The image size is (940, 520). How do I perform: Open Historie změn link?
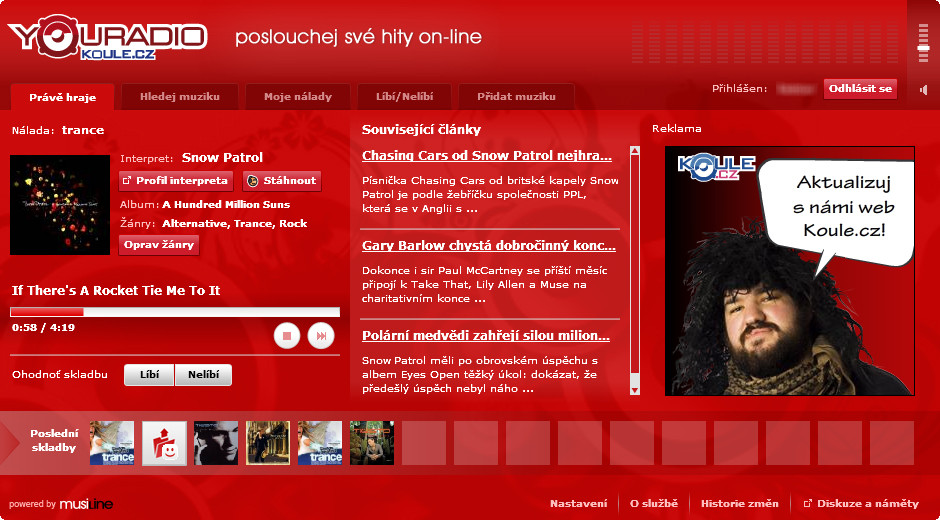[x=740, y=504]
